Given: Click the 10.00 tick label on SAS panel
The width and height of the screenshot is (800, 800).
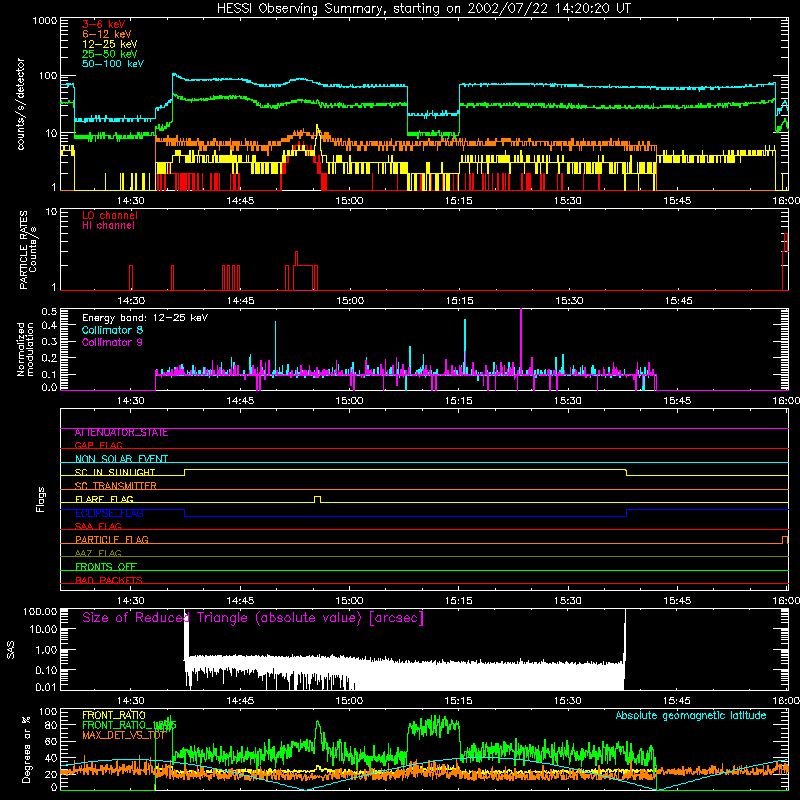Looking at the screenshot, I should point(43,629).
